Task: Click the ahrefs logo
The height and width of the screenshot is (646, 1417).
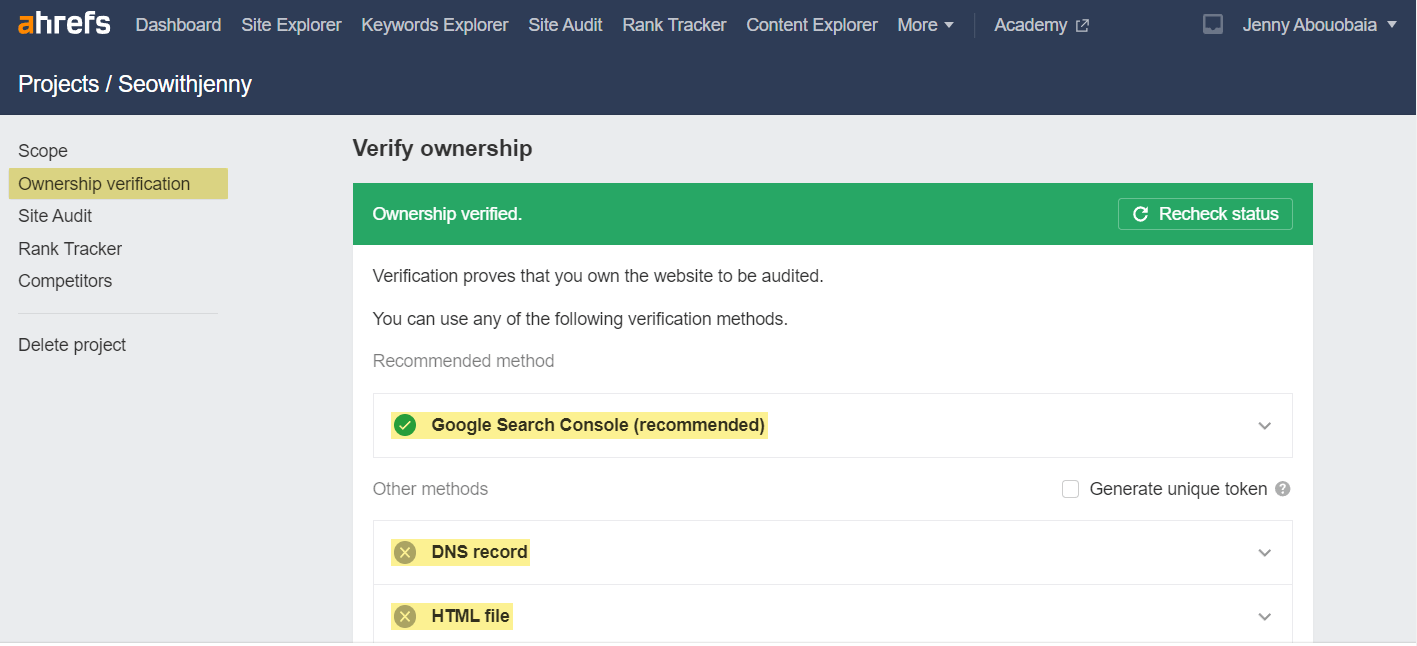Action: coord(63,23)
